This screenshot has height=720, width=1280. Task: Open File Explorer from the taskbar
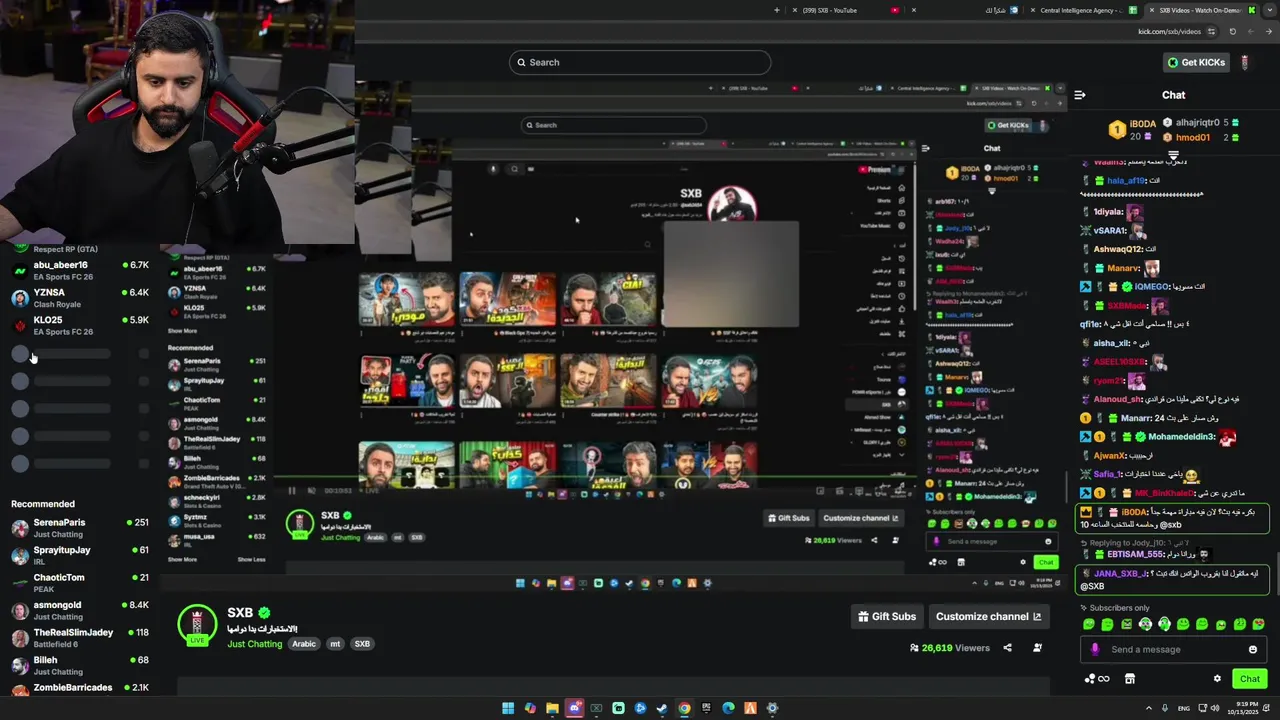point(552,708)
